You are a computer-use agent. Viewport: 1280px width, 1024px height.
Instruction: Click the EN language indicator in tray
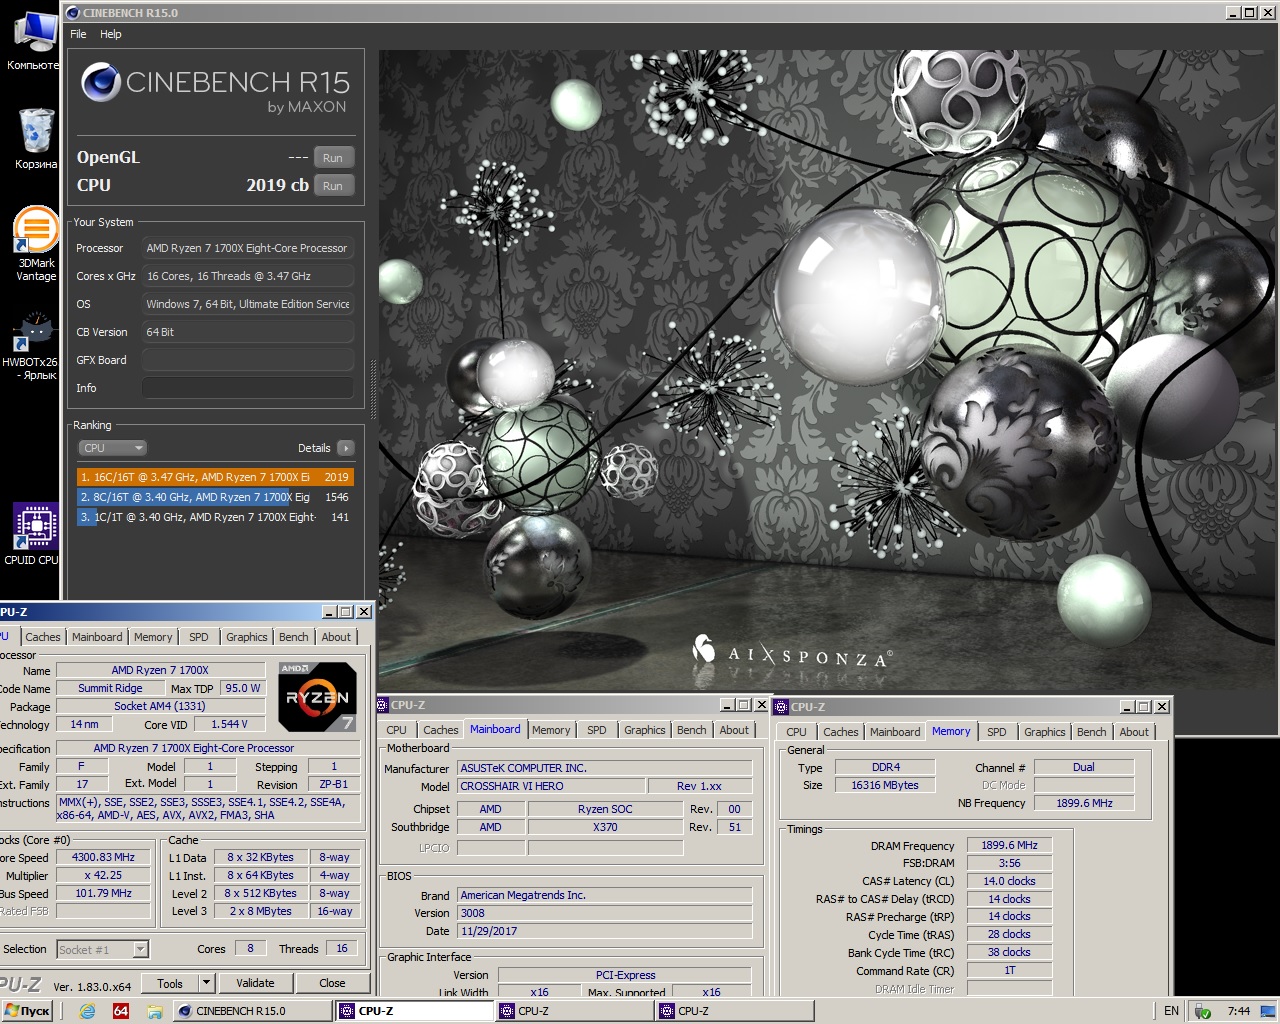[x=1171, y=1011]
